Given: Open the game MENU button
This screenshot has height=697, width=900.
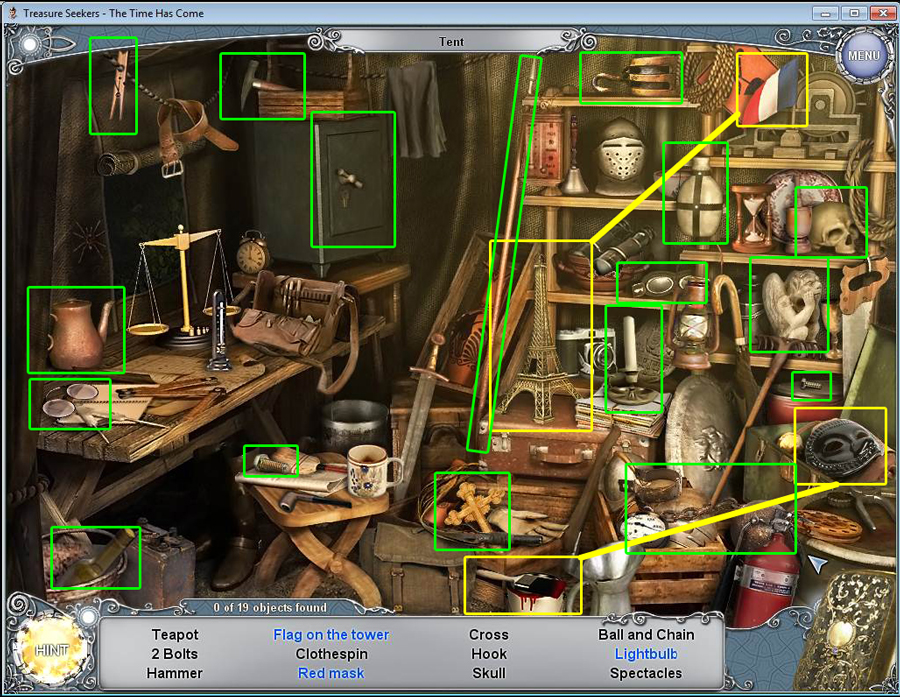Looking at the screenshot, I should 863,55.
